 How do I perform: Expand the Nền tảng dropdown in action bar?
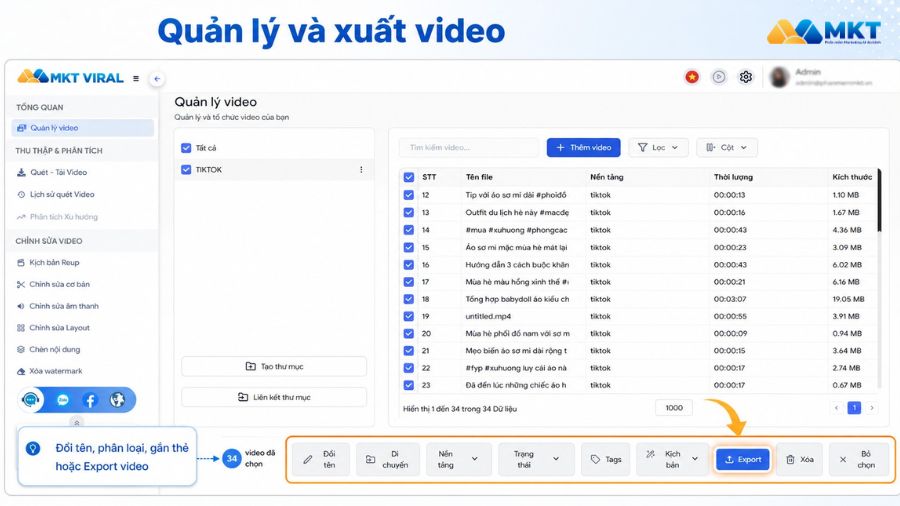tap(459, 459)
